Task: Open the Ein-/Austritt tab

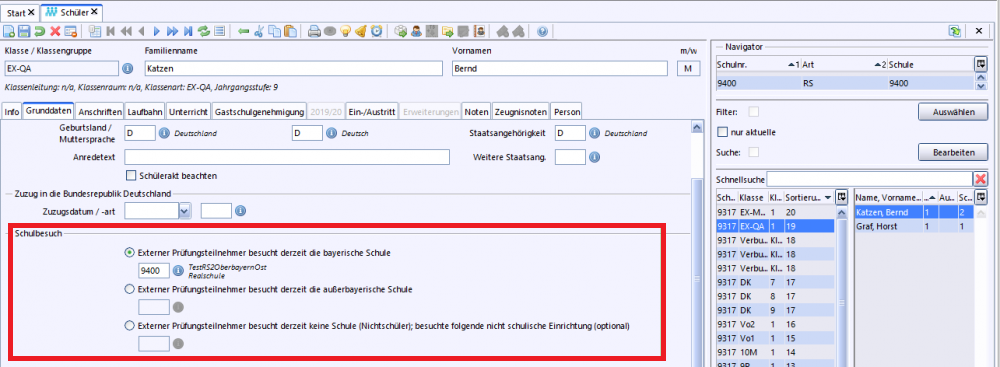Action: [372, 112]
